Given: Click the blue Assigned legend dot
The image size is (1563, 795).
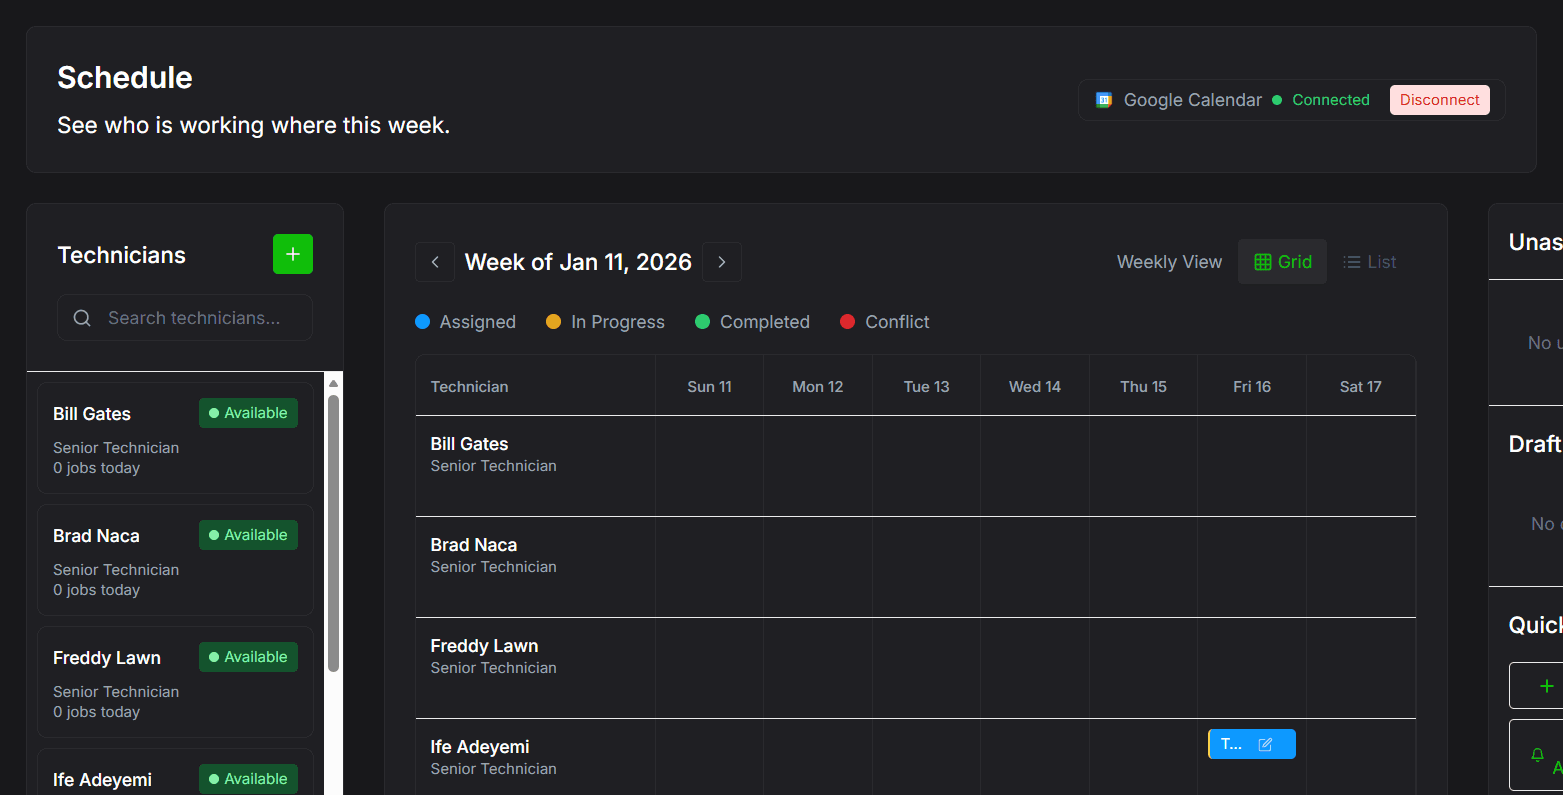Looking at the screenshot, I should coord(422,322).
